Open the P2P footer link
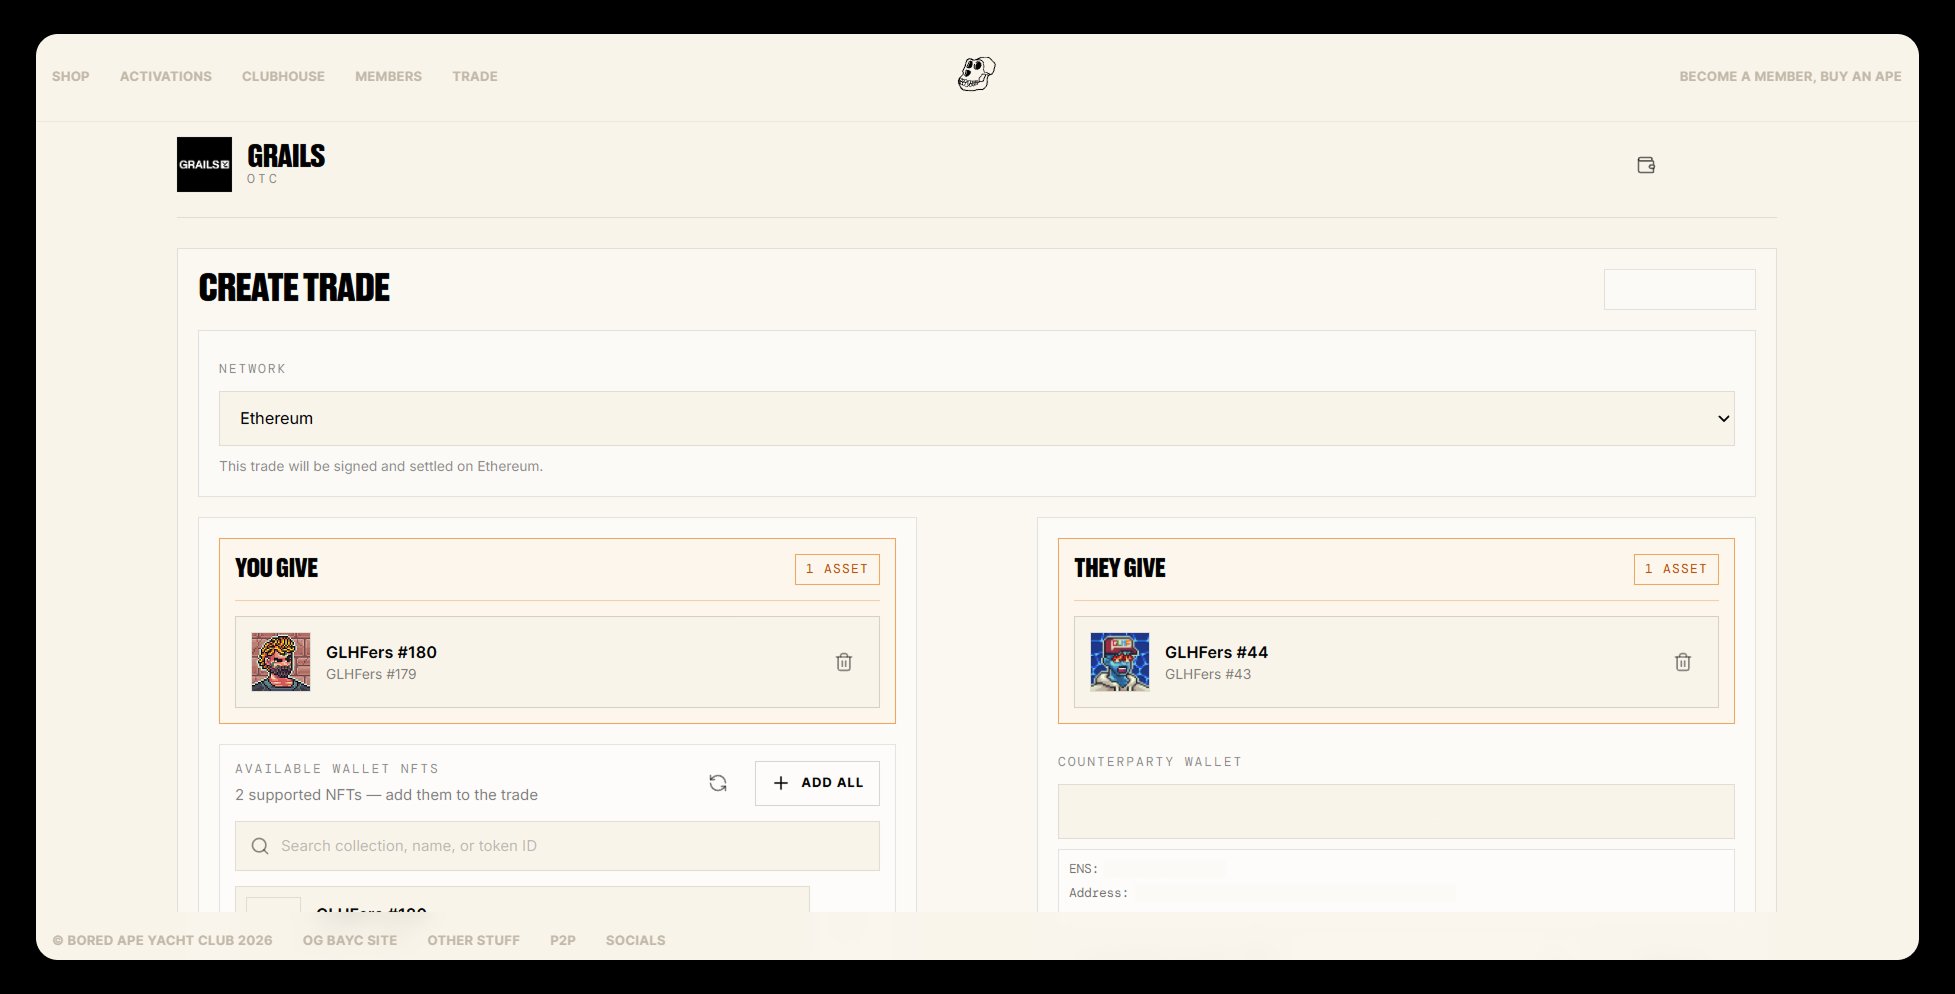1955x994 pixels. coord(563,940)
